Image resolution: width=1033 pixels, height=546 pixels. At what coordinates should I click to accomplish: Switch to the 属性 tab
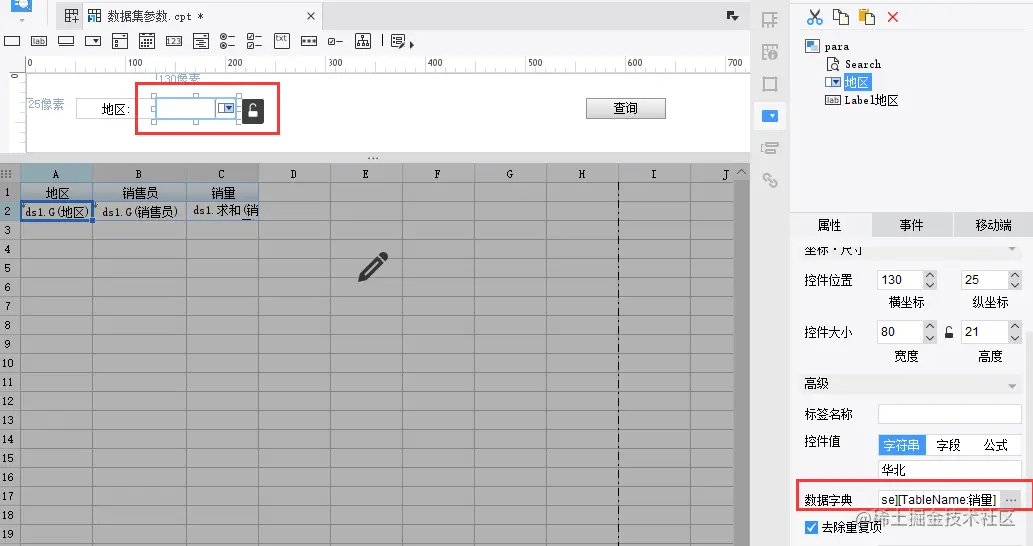(830, 225)
